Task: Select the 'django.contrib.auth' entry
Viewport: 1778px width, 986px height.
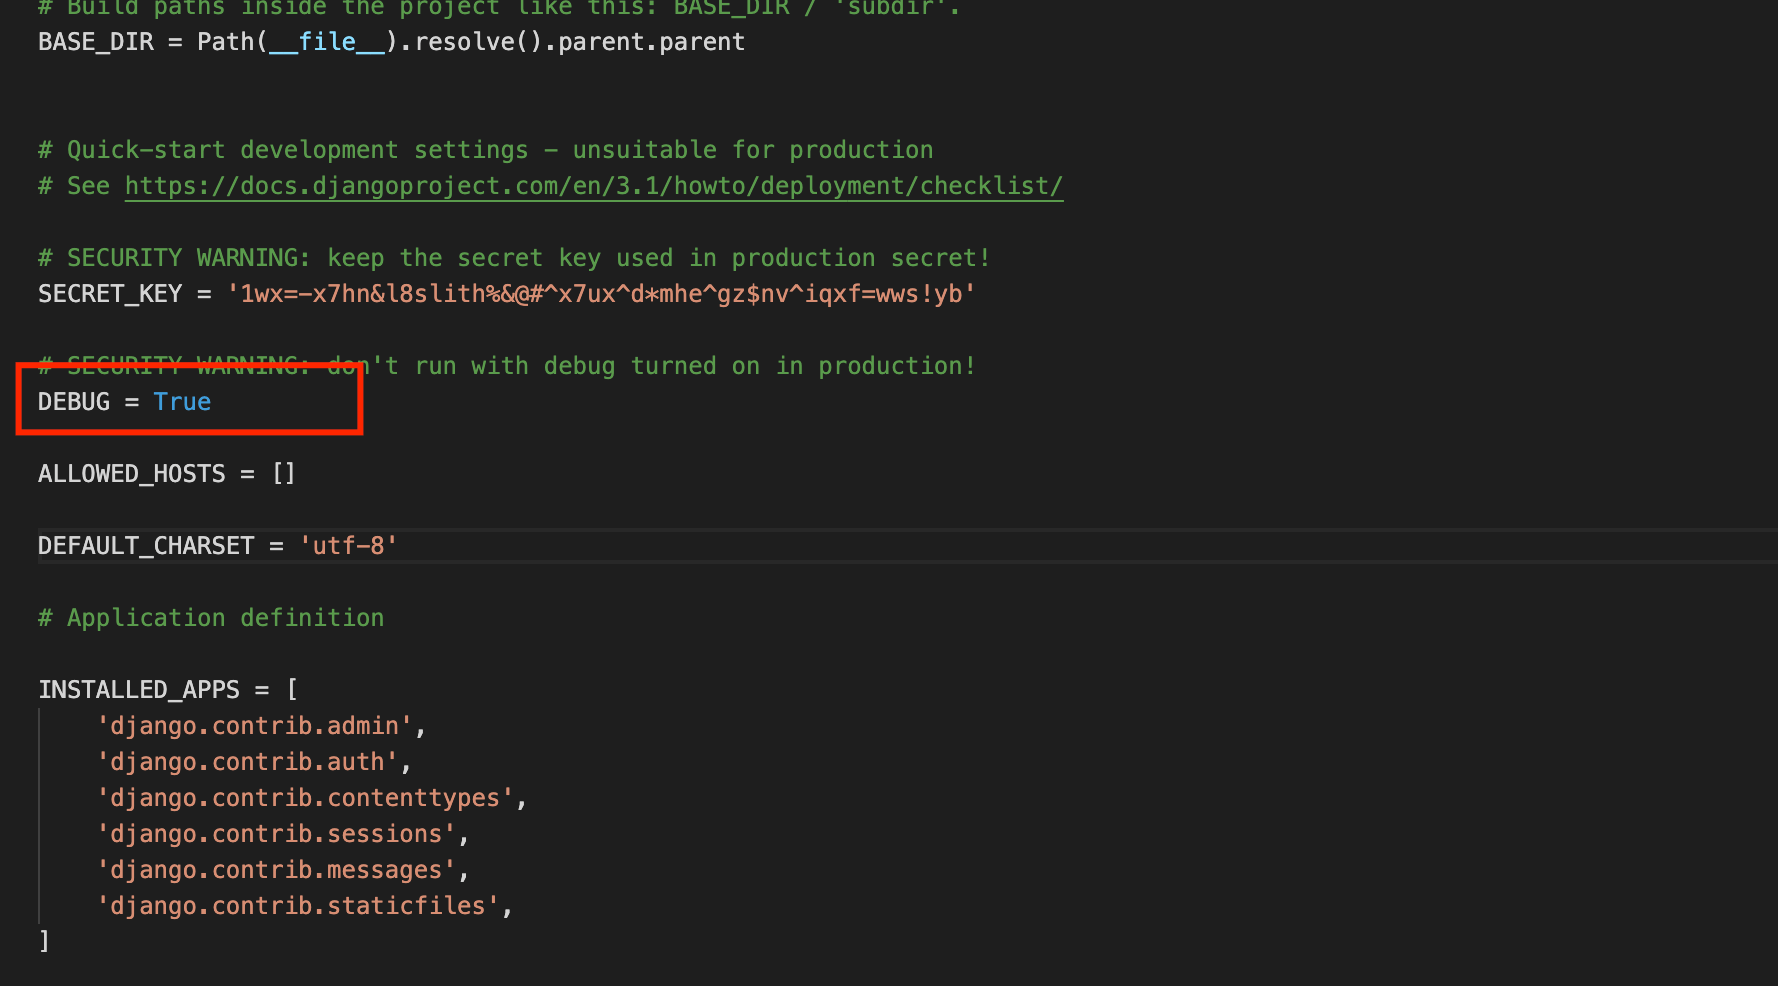Action: 245,761
